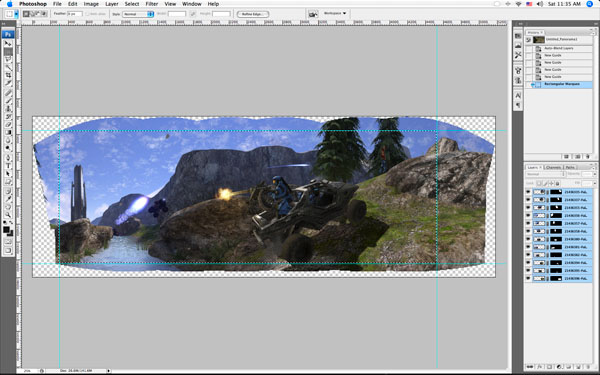Image resolution: width=600 pixels, height=375 pixels.
Task: Open the File menu
Action: coord(57,4)
